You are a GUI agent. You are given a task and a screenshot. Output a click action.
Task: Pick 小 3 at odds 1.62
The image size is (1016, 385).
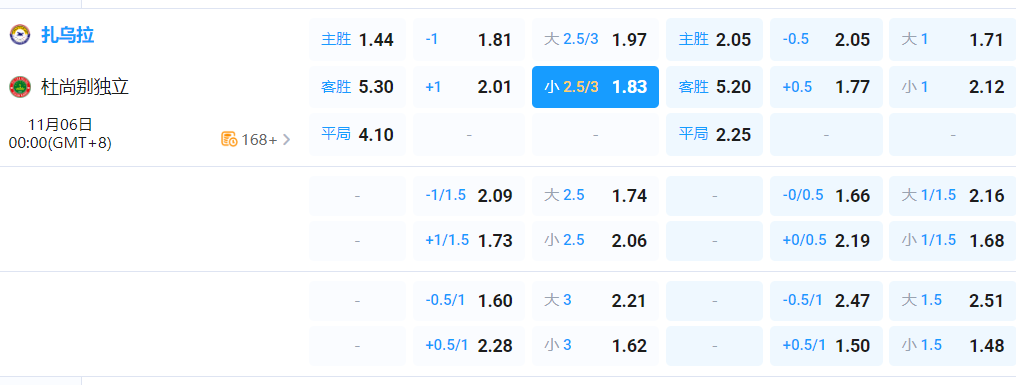(x=595, y=346)
